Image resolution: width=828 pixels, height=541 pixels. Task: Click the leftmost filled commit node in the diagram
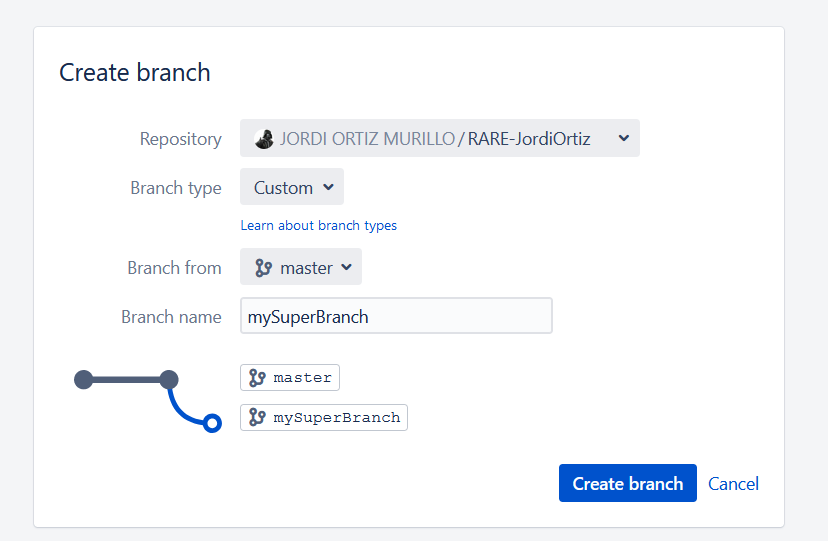pos(84,379)
